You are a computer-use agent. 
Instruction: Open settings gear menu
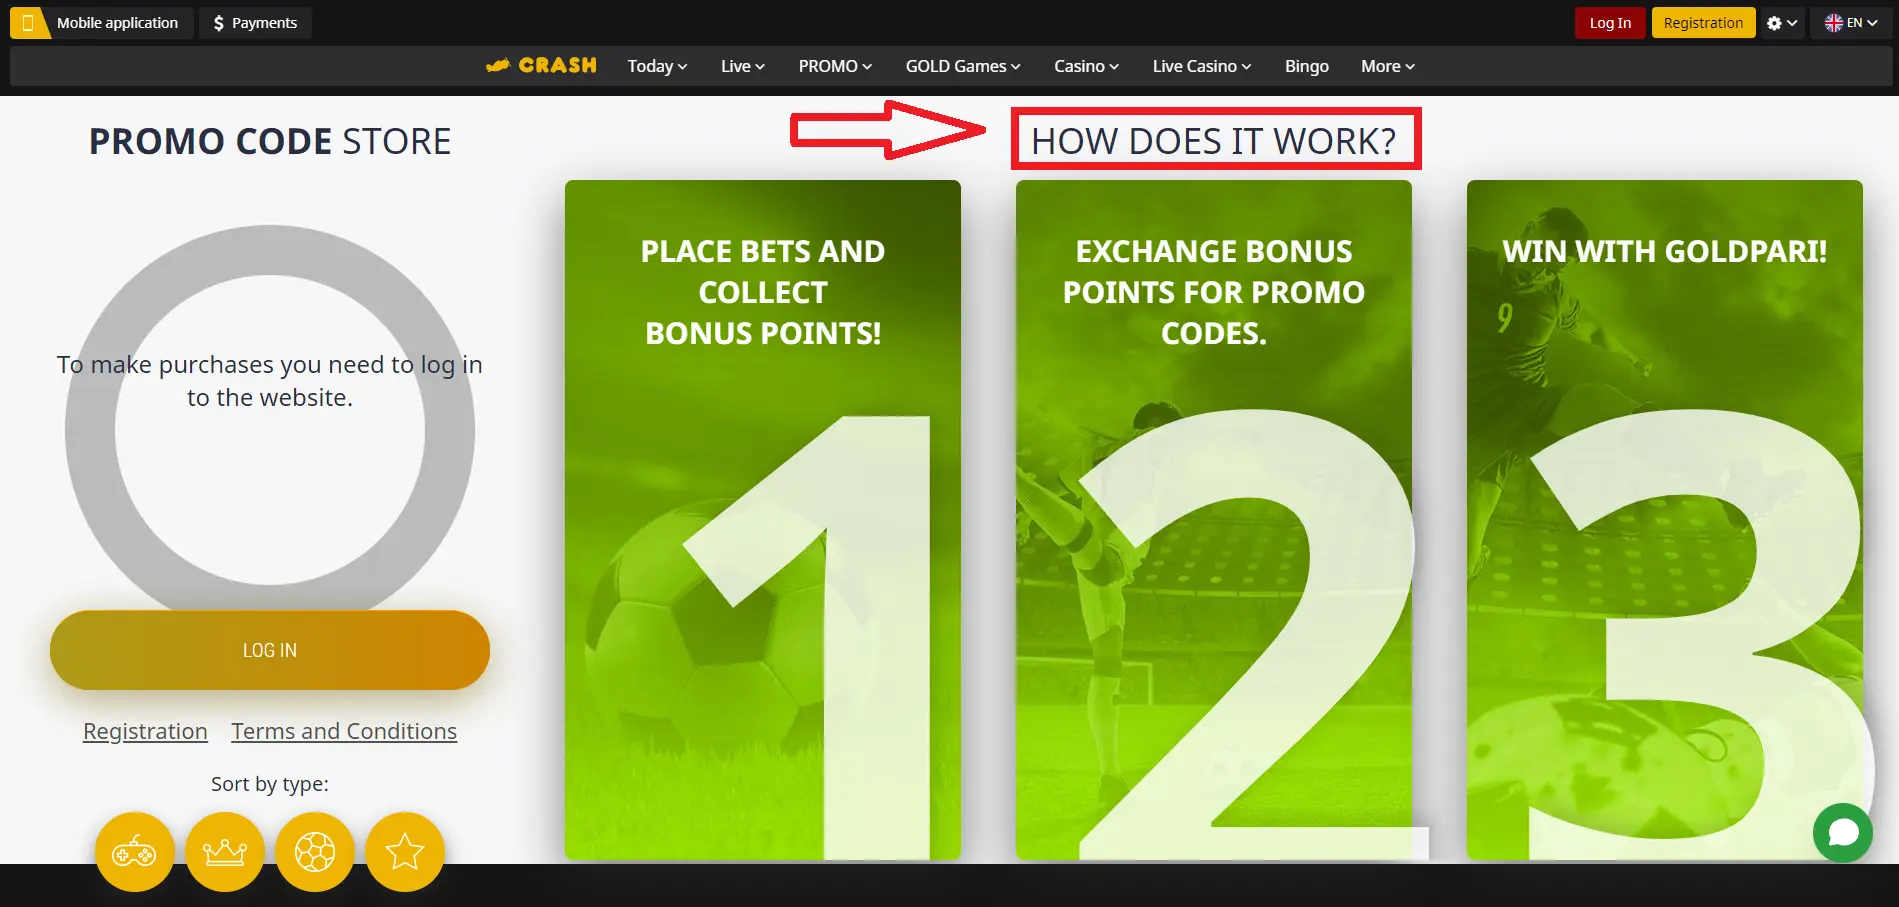pyautogui.click(x=1781, y=23)
